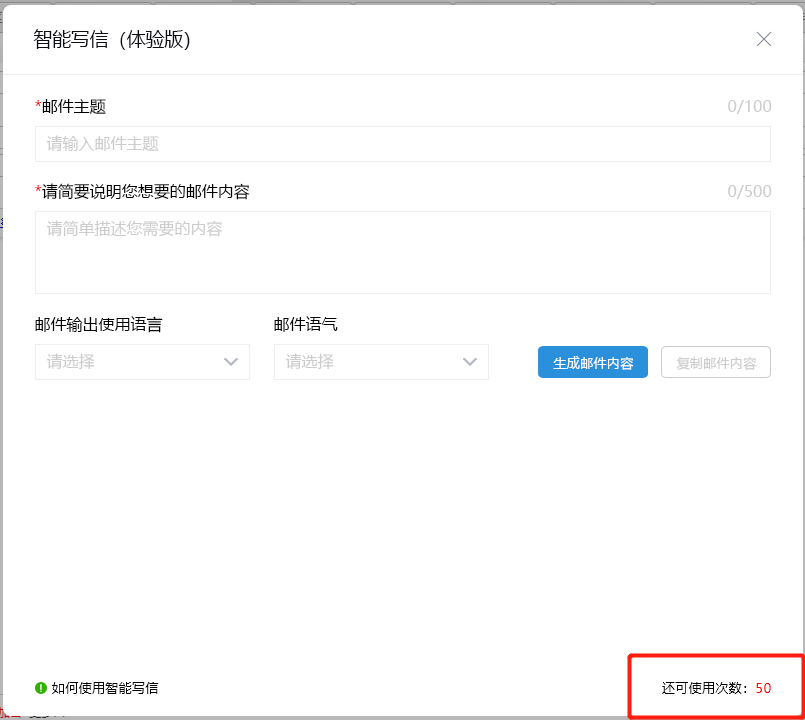Click the 邮件主题 field label
This screenshot has height=720, width=805.
pyautogui.click(x=74, y=107)
